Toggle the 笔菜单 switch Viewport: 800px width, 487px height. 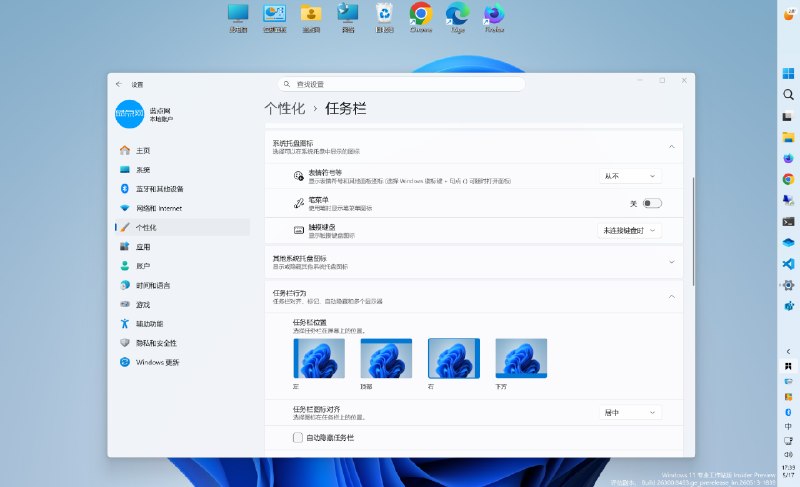click(652, 203)
